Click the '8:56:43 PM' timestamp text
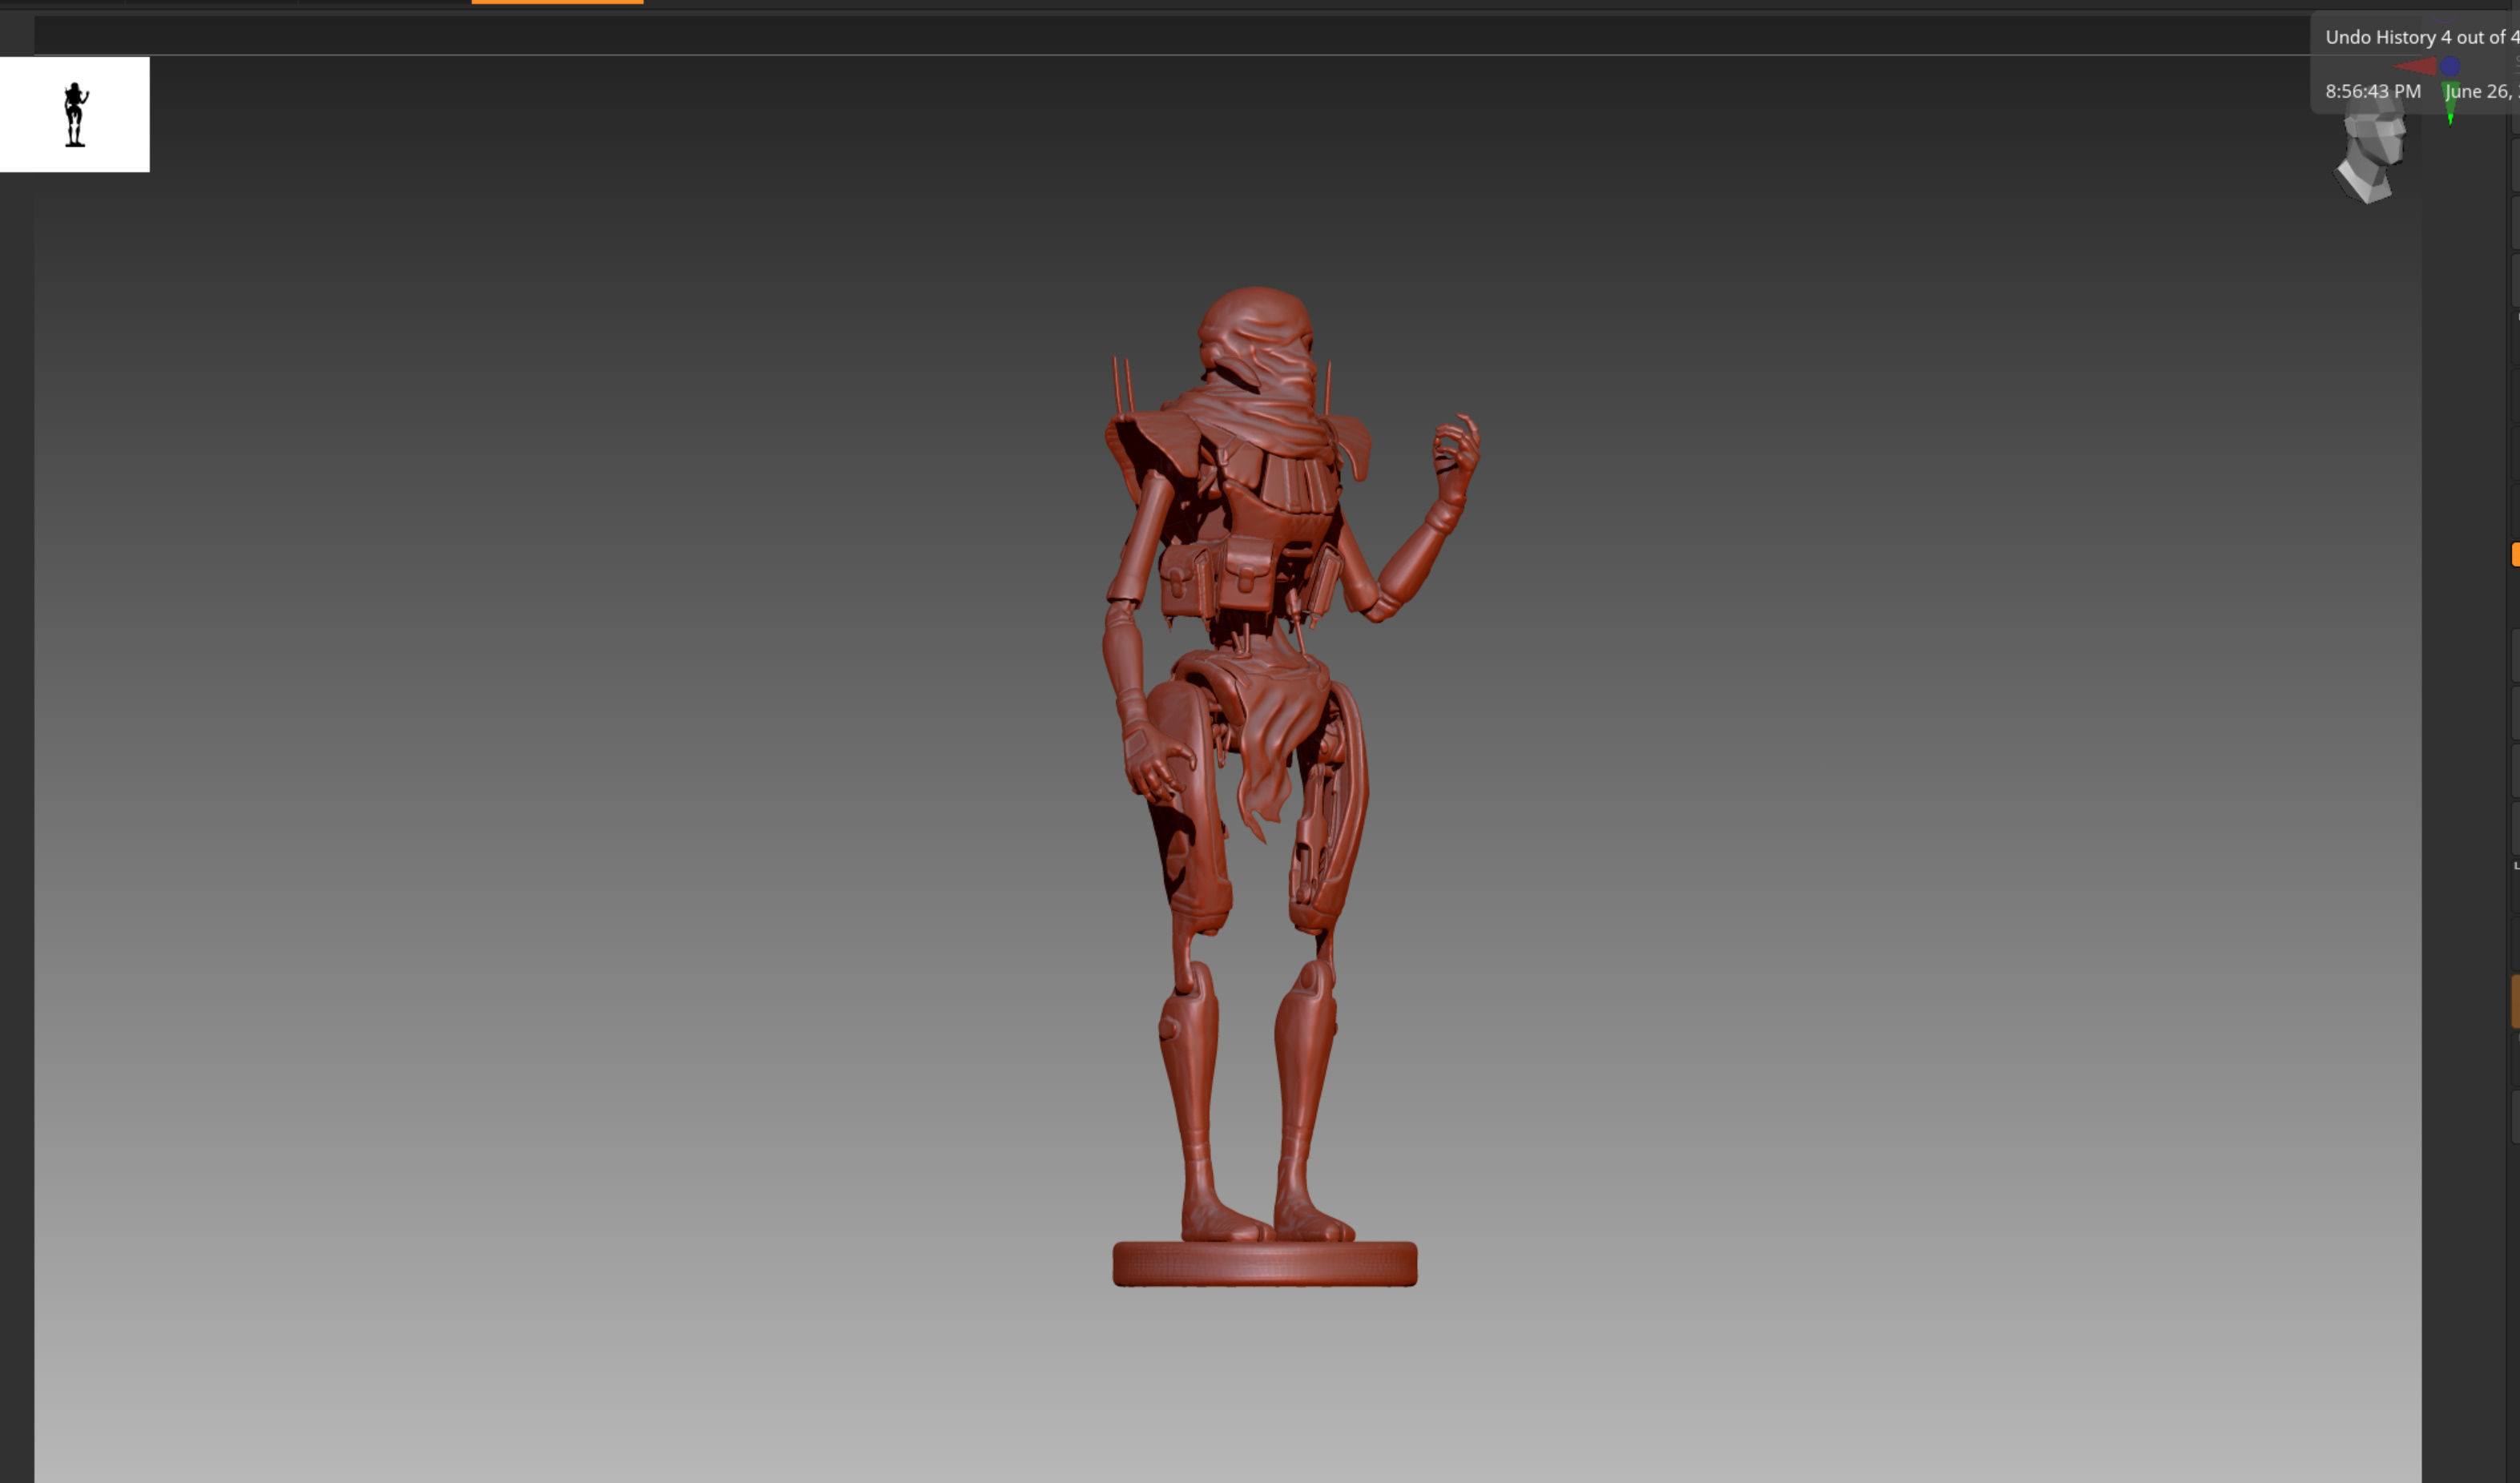The image size is (2520, 1483). point(2373,91)
